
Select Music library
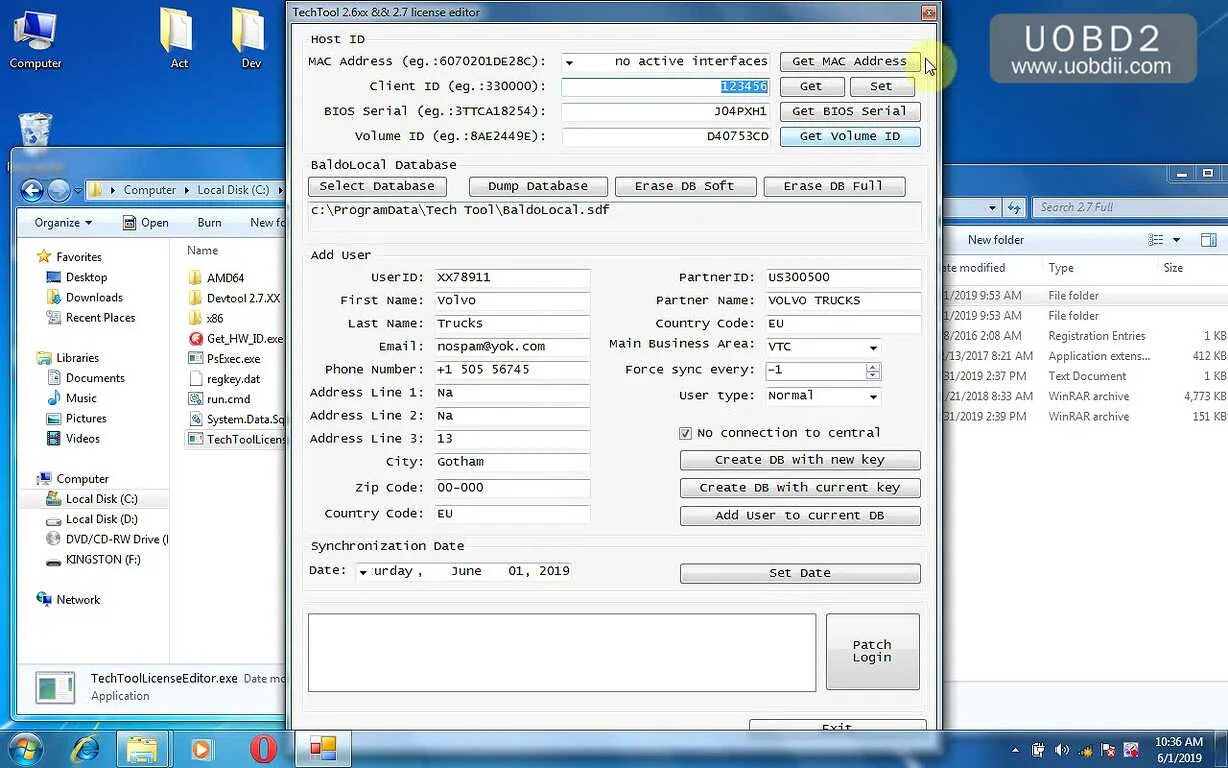73,398
